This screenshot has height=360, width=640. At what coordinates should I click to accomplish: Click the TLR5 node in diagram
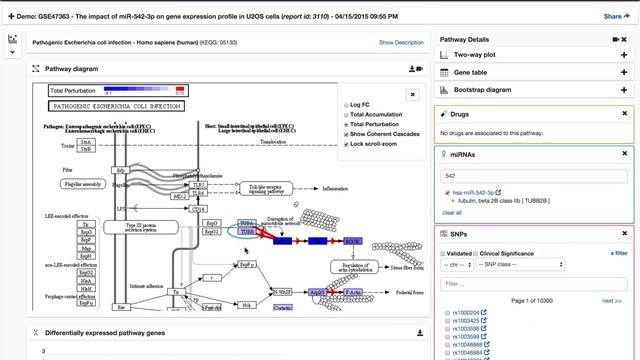pos(198,185)
